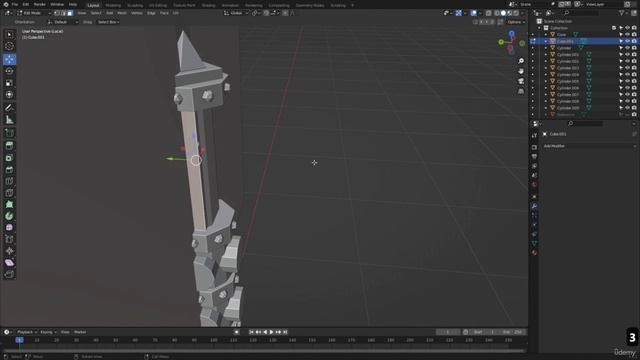Enable face select mode

pyautogui.click(x=70, y=13)
